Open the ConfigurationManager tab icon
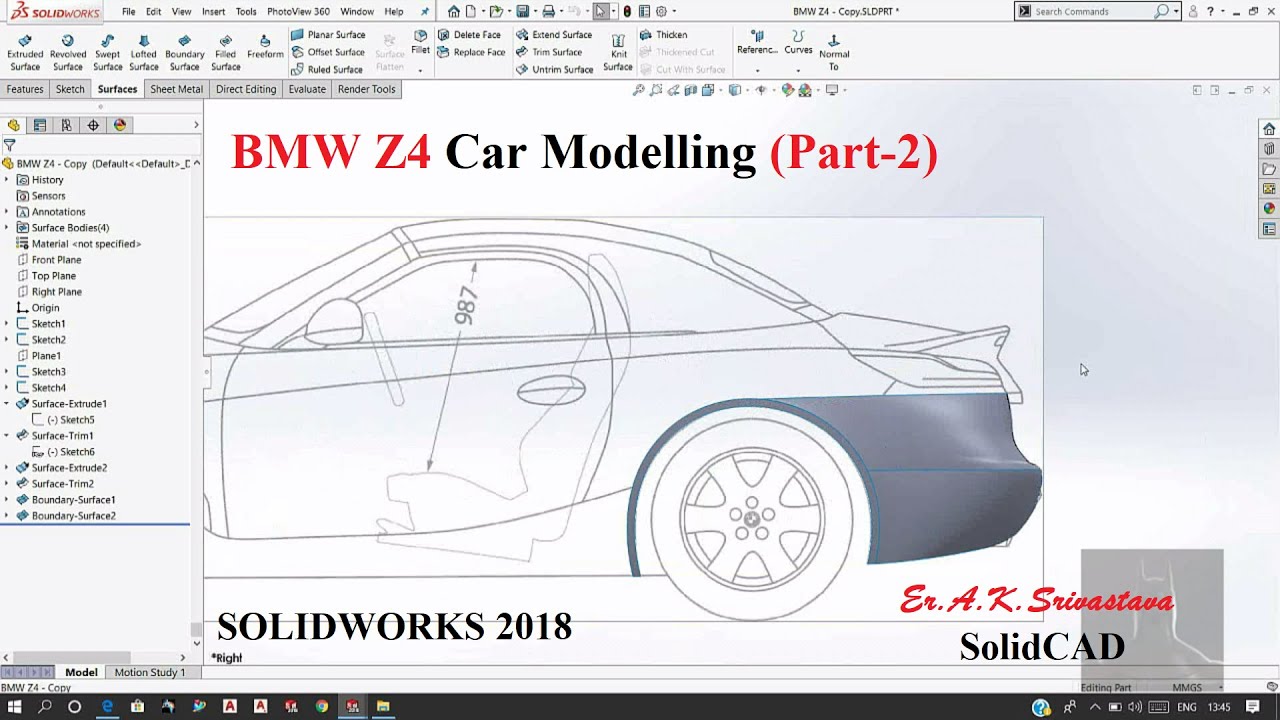1280x720 pixels. [66, 125]
